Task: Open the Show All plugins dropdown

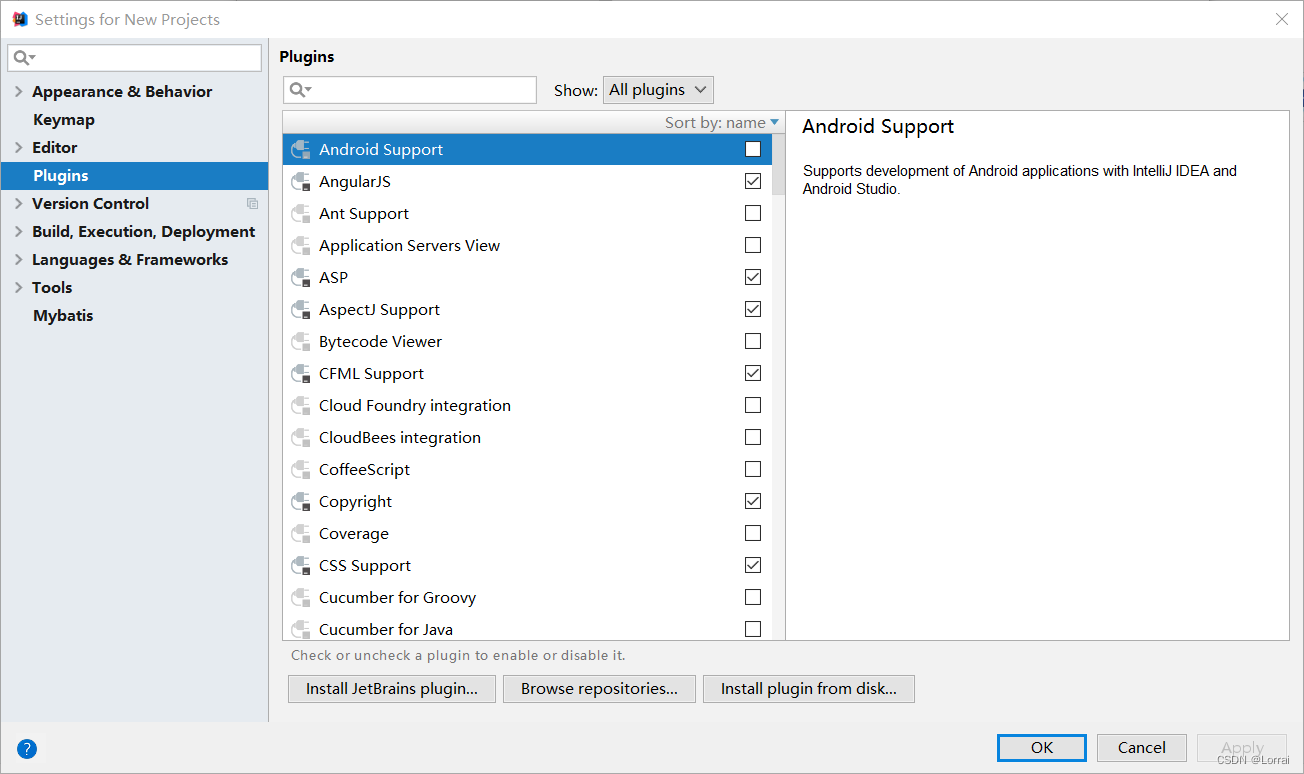Action: pyautogui.click(x=658, y=90)
